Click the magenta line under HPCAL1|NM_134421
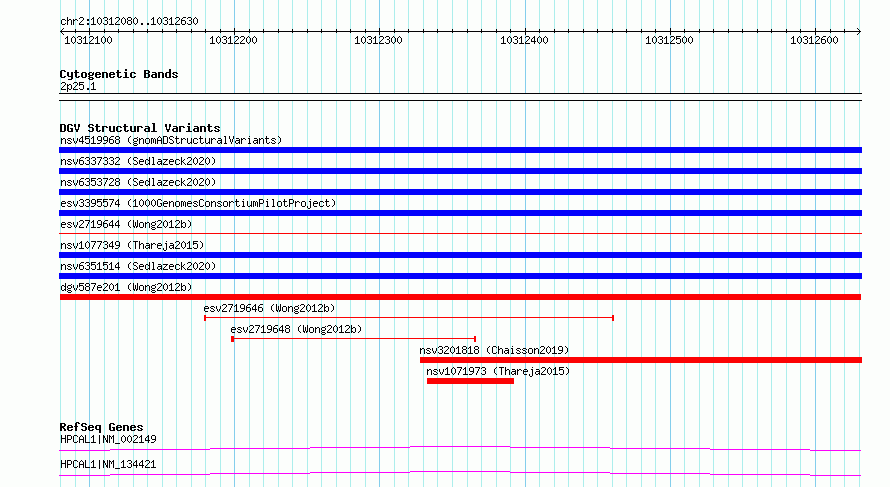Viewport: 890px width, 487px height. 460,473
